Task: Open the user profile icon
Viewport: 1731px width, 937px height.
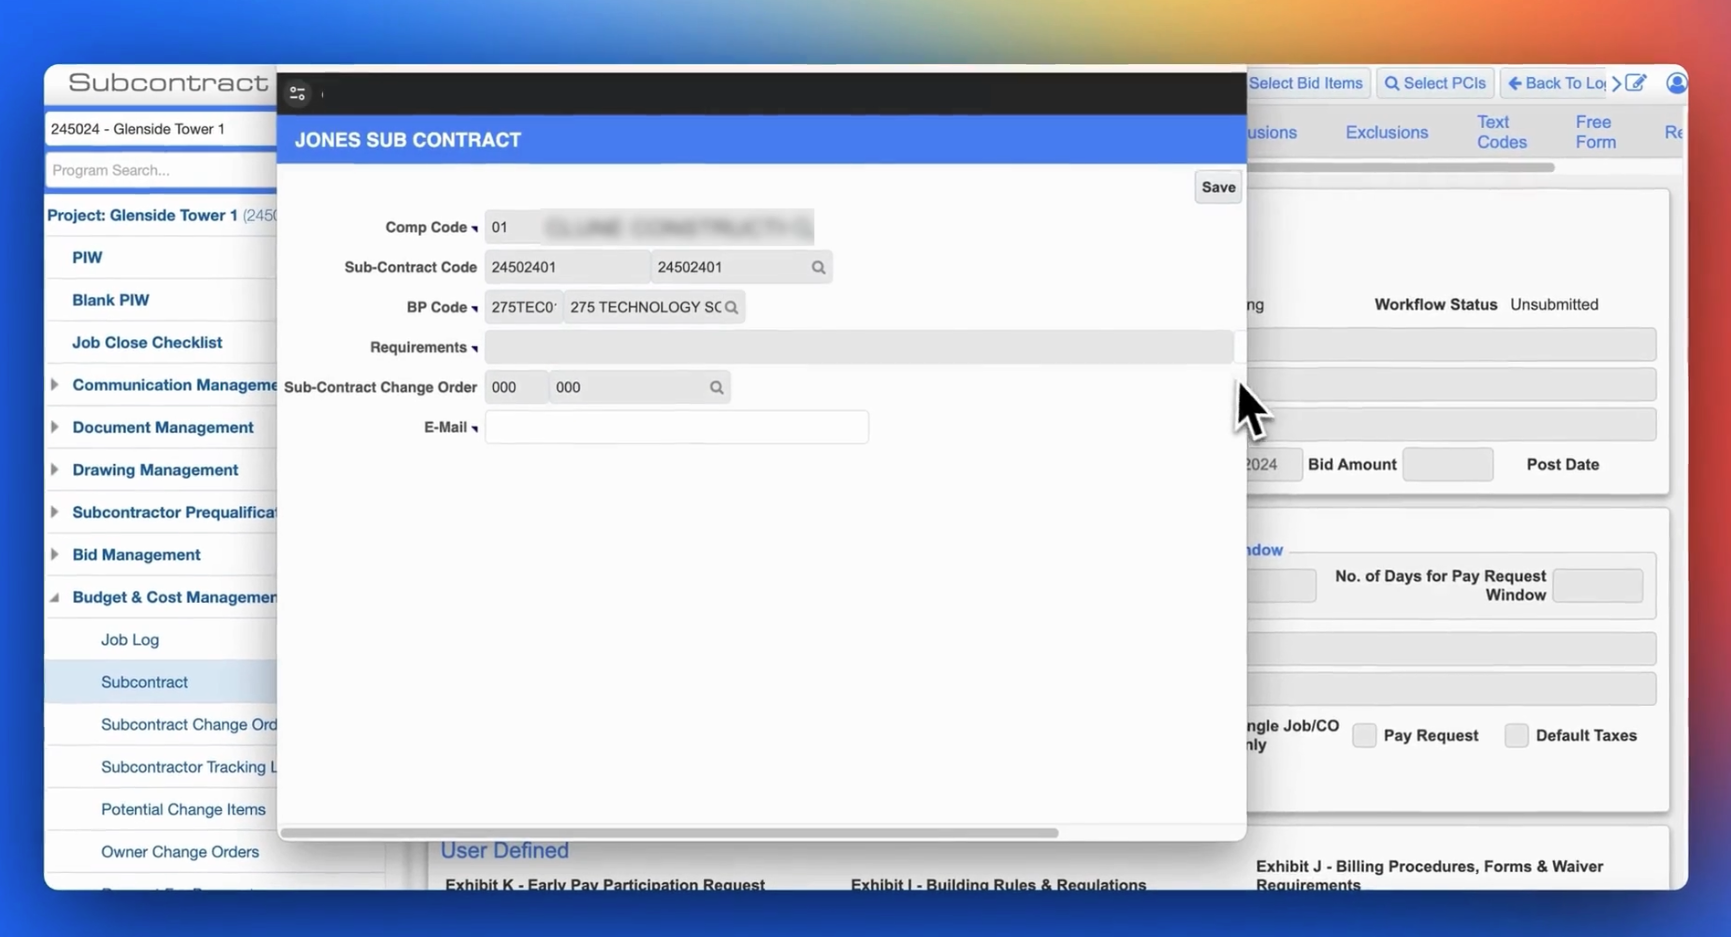Action: tap(1676, 83)
